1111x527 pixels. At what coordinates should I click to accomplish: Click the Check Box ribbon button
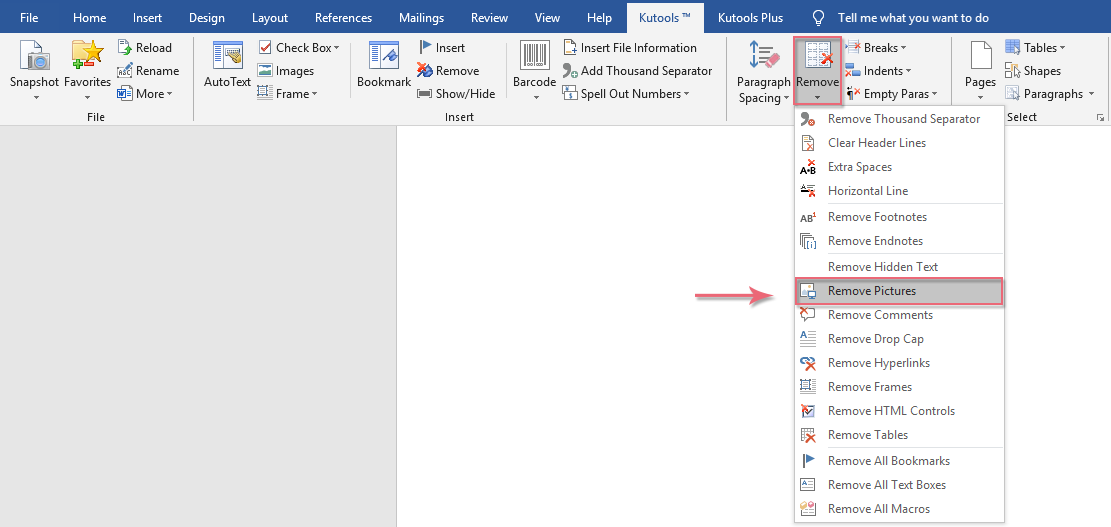298,48
